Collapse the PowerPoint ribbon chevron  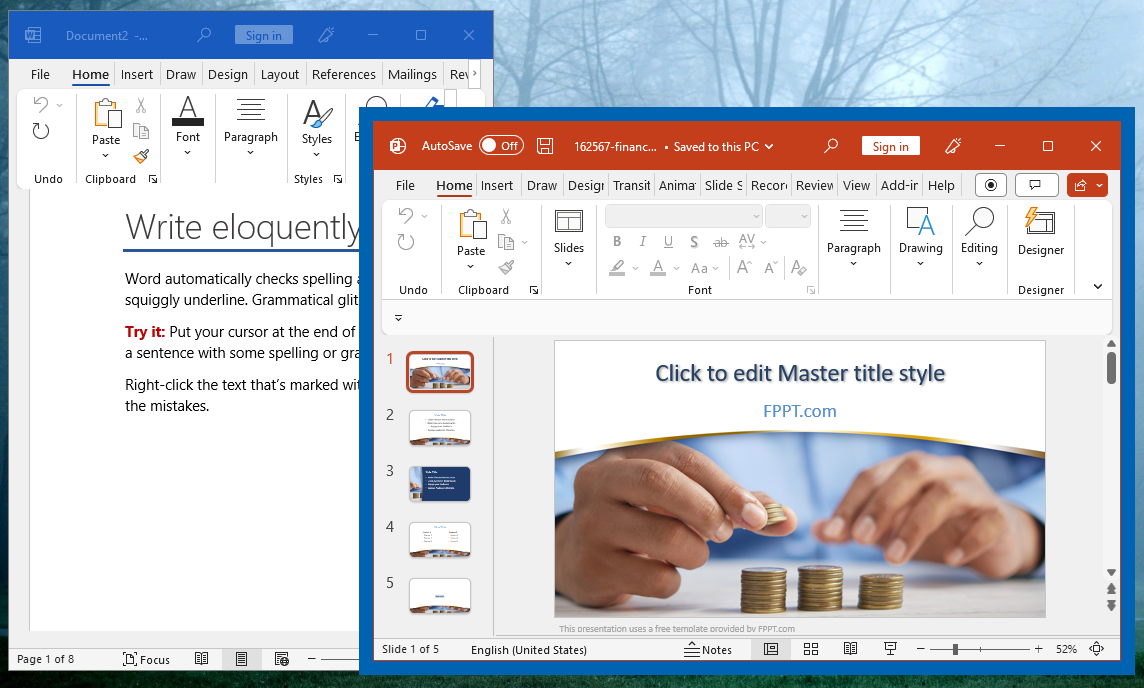click(x=1097, y=287)
